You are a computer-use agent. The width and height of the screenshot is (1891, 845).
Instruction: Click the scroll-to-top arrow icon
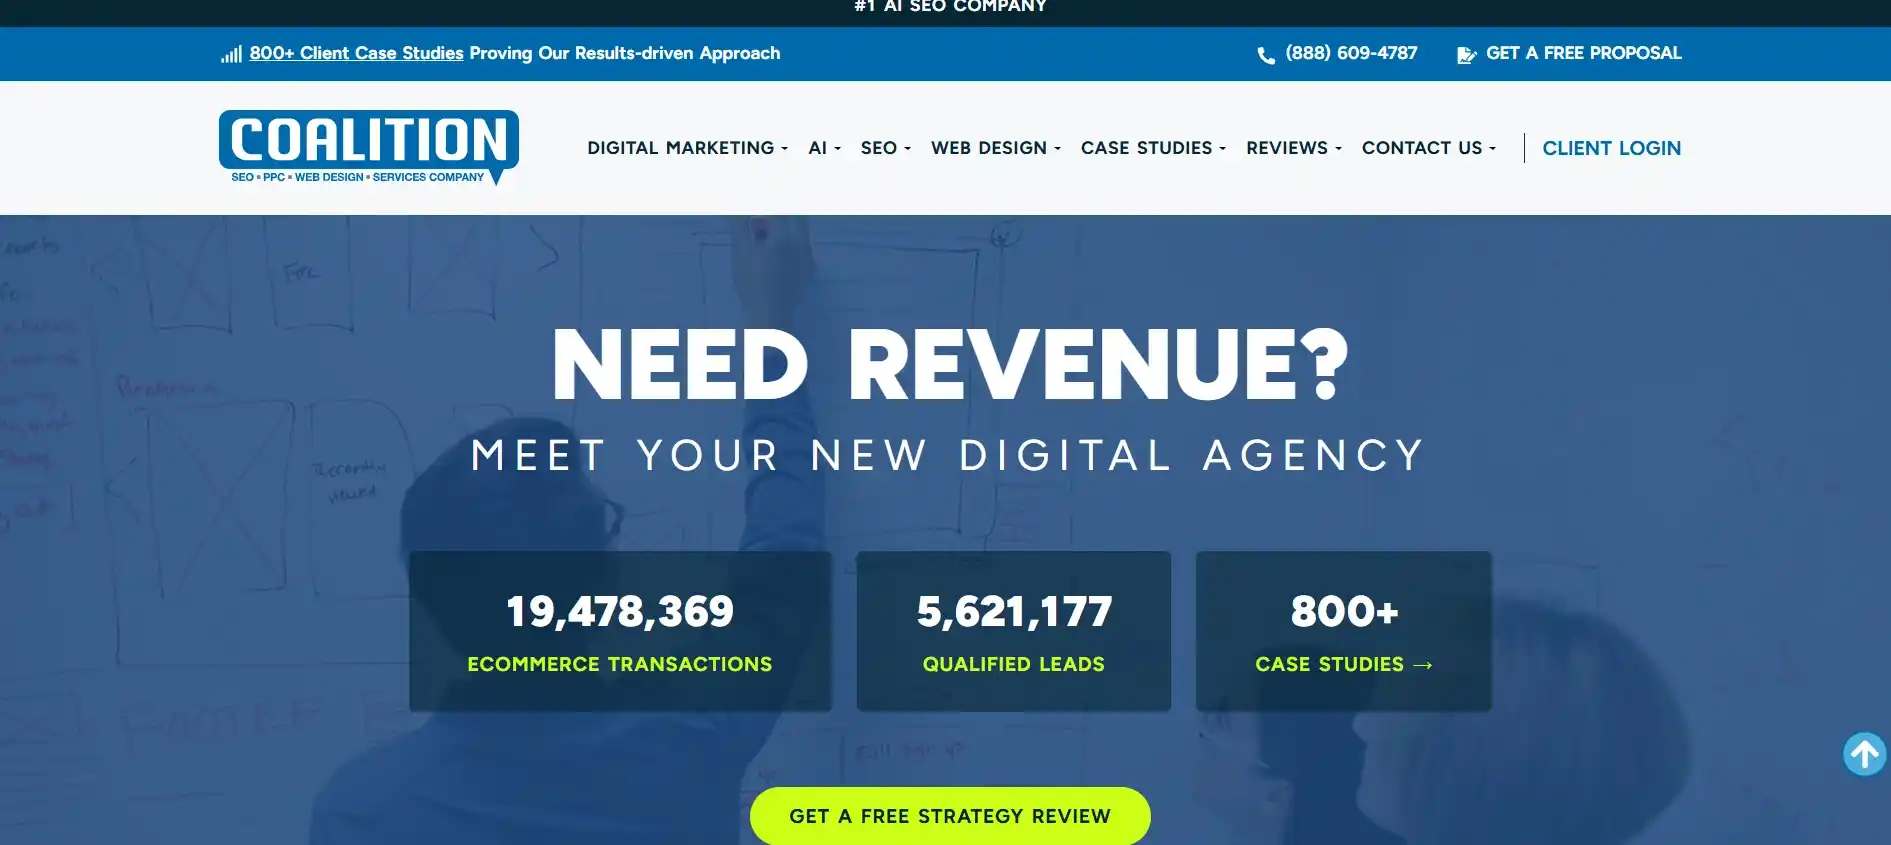1864,754
